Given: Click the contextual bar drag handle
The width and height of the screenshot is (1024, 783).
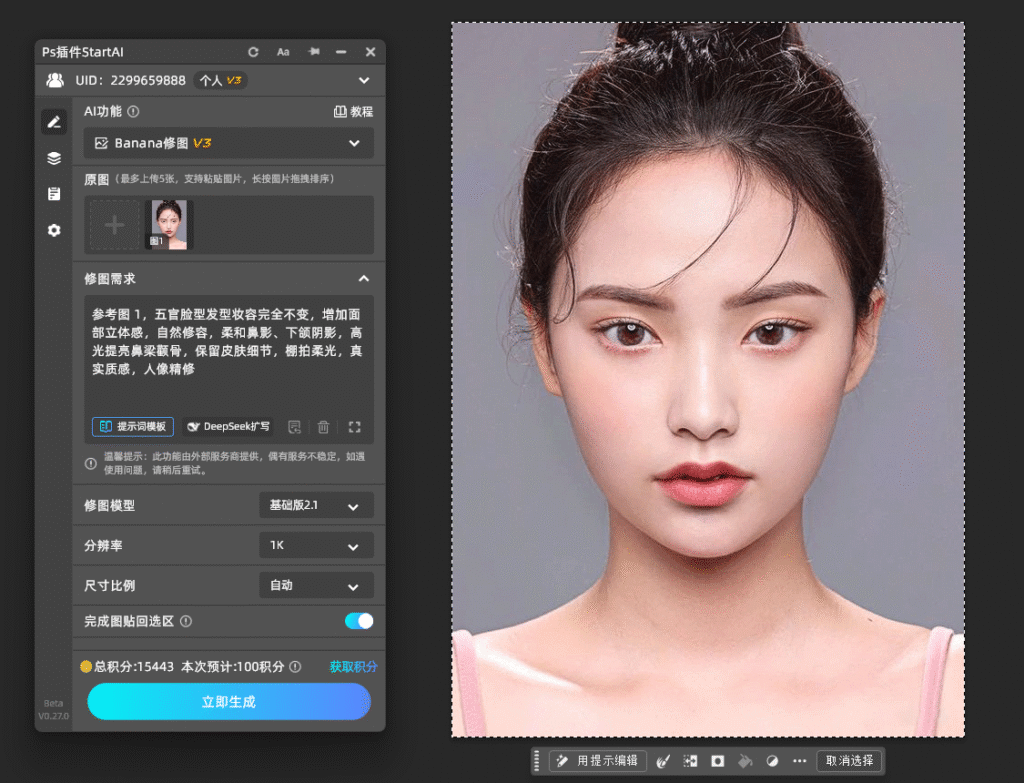Looking at the screenshot, I should click(537, 761).
